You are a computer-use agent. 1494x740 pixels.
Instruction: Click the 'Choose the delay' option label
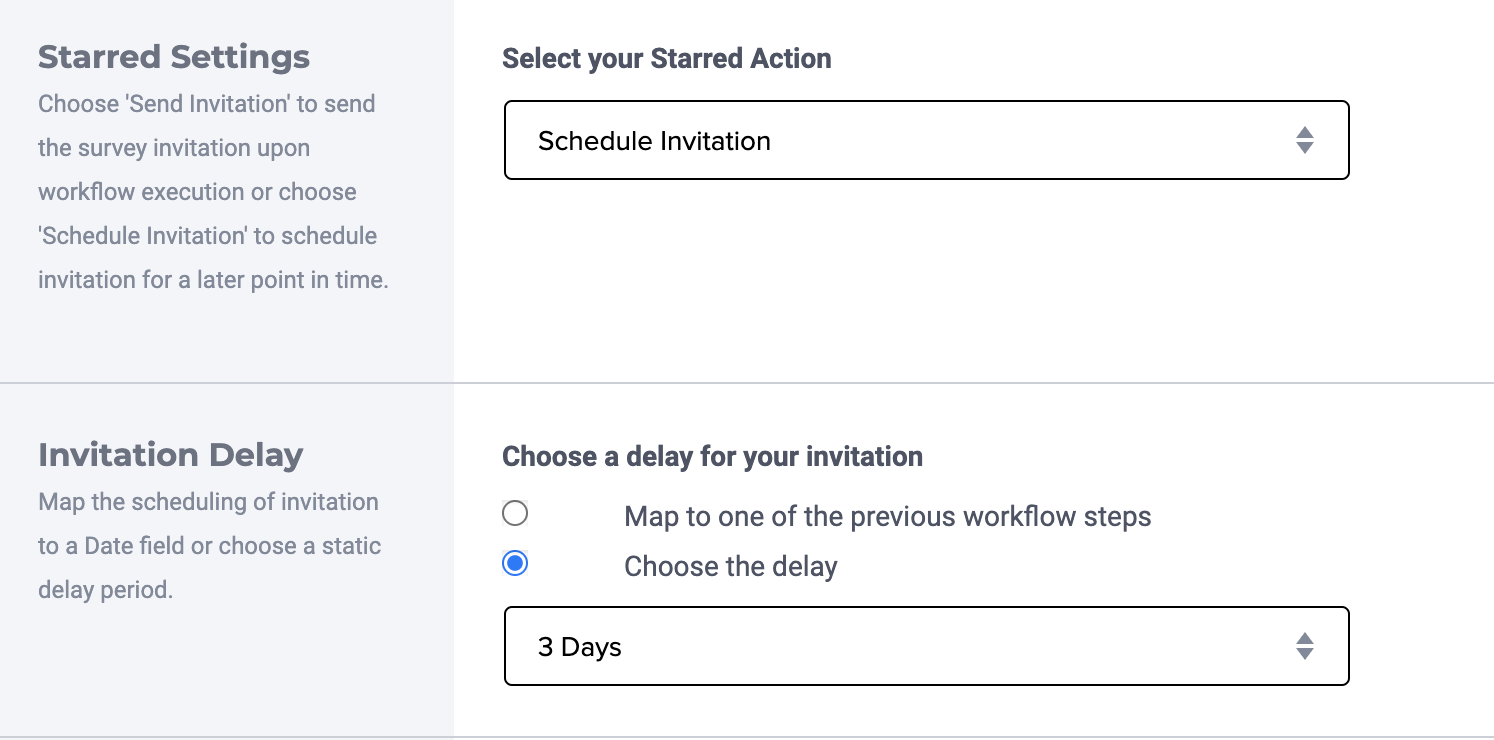click(x=730, y=567)
